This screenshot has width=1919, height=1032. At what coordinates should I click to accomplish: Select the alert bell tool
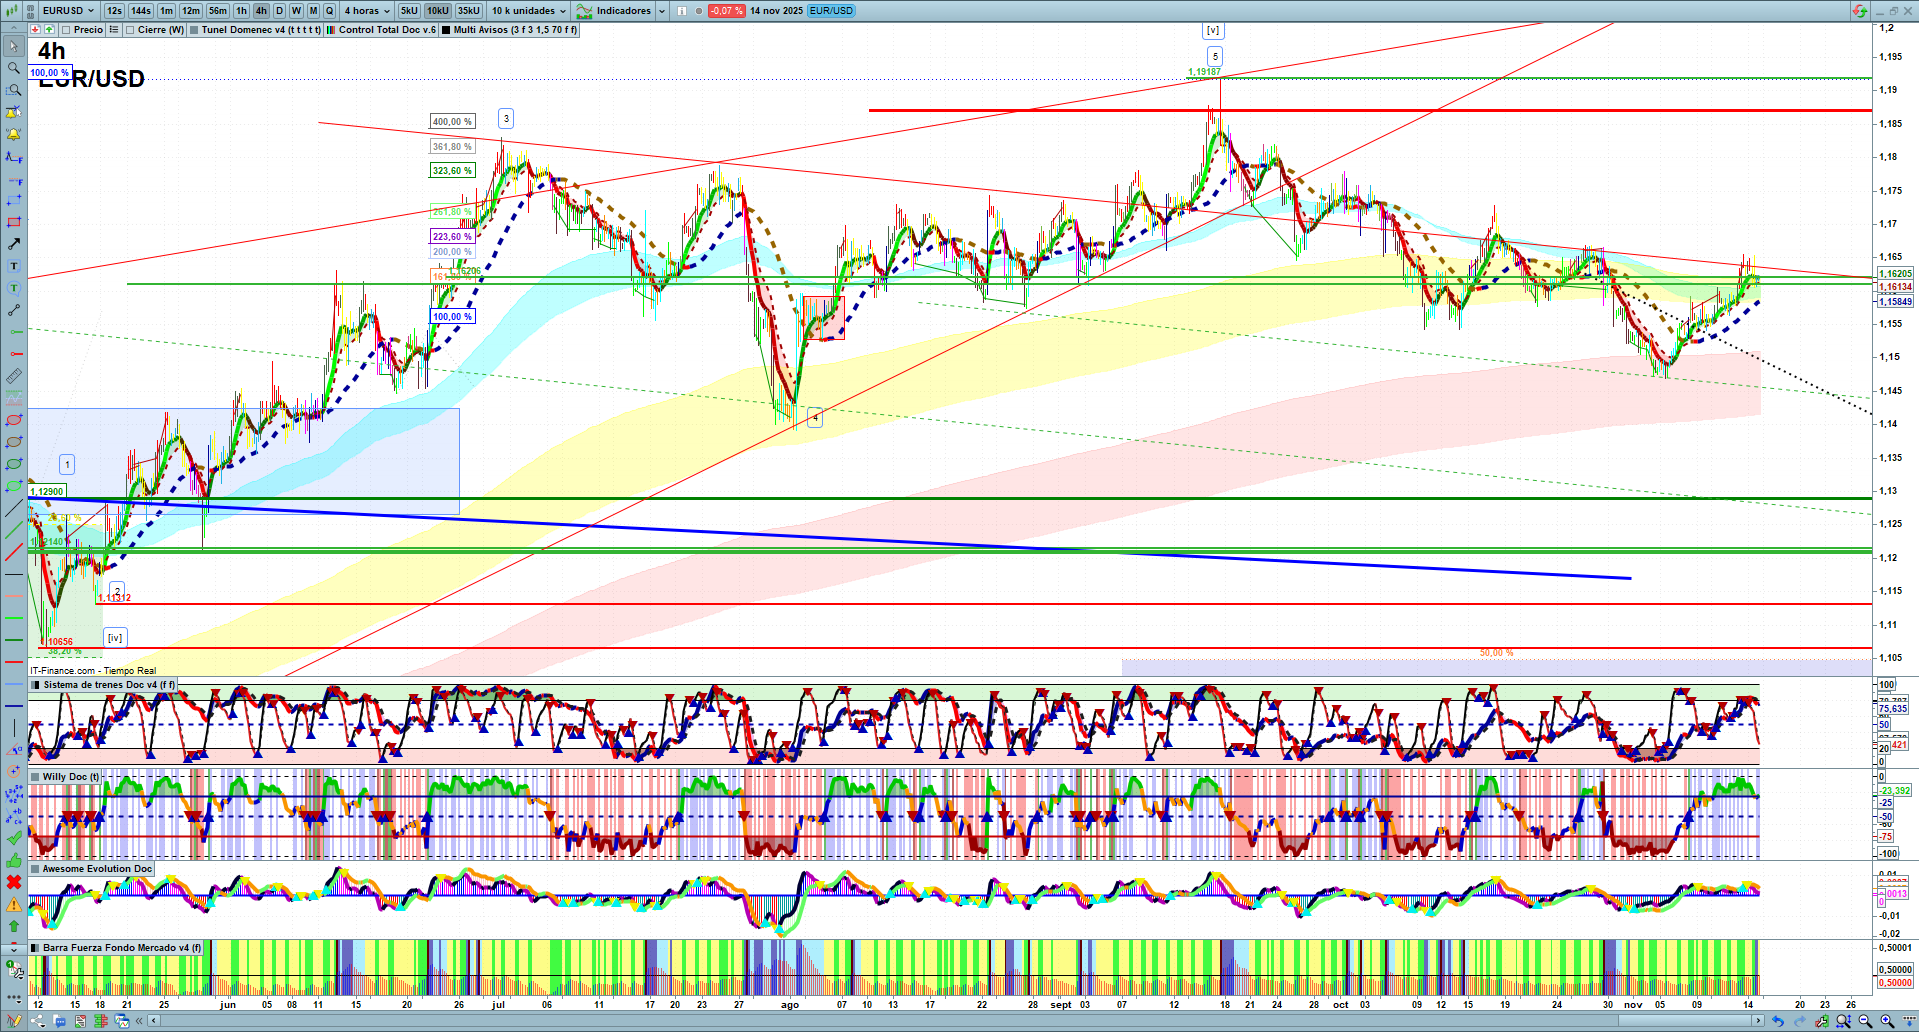(13, 134)
